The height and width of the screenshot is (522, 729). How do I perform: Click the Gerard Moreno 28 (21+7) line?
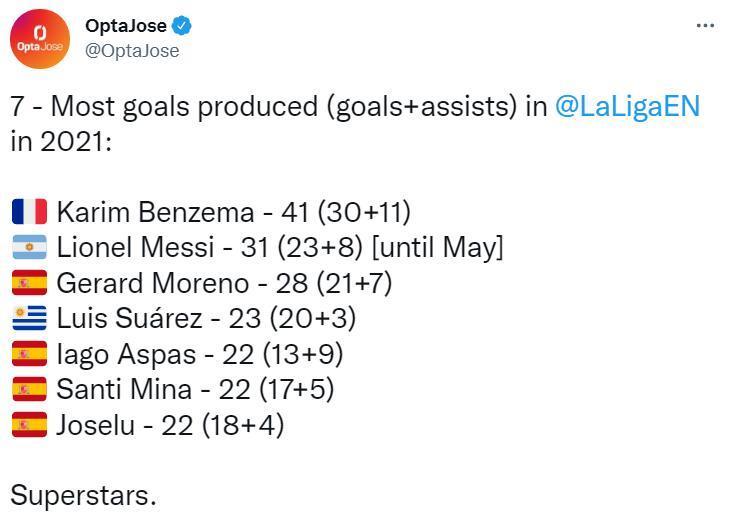(224, 283)
